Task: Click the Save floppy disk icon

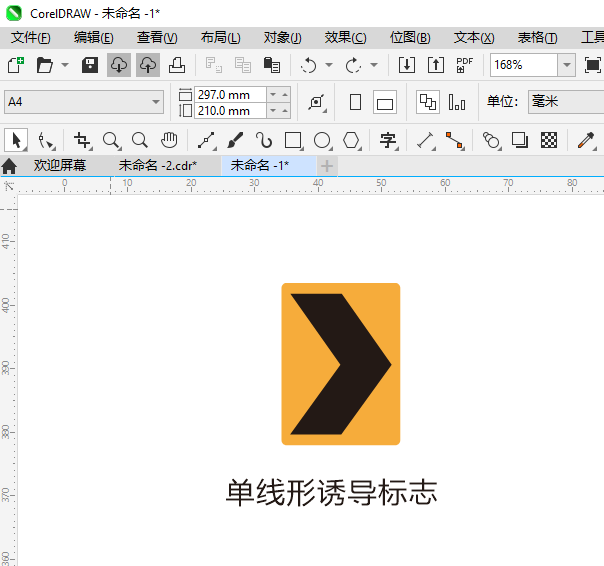Action: pos(90,65)
